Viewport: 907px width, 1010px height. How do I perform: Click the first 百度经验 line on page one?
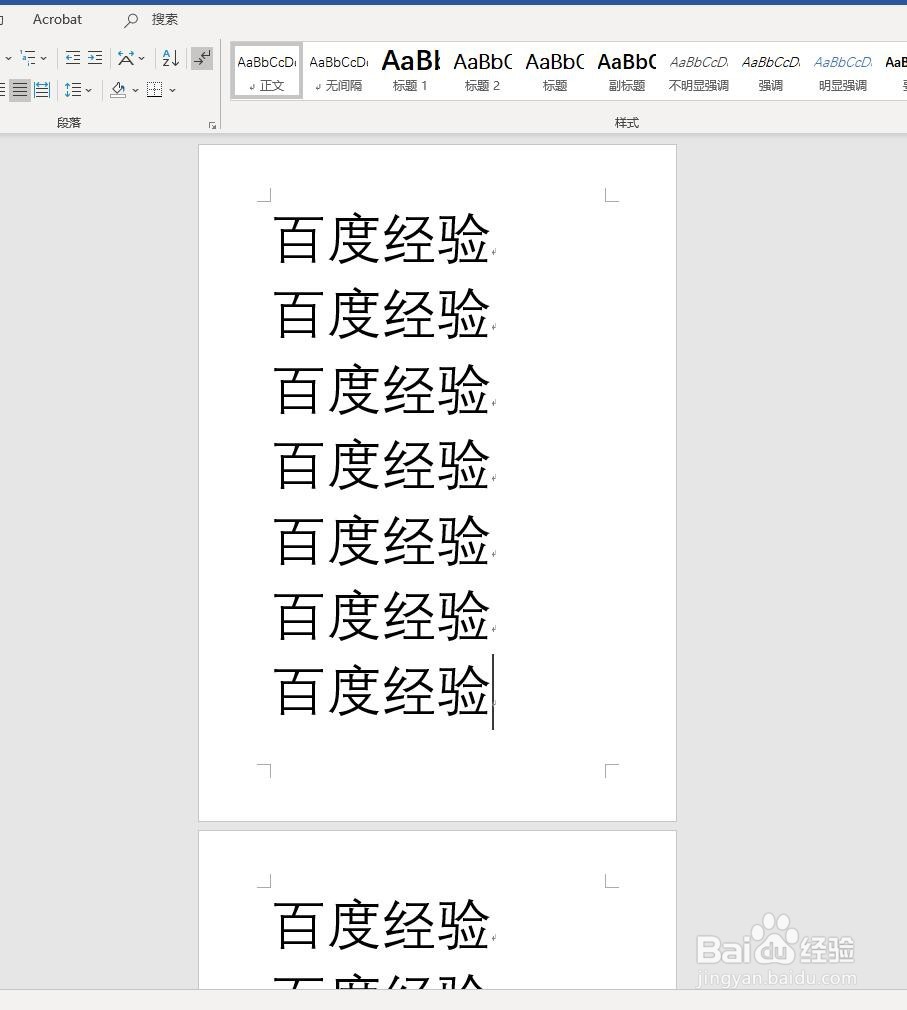381,239
